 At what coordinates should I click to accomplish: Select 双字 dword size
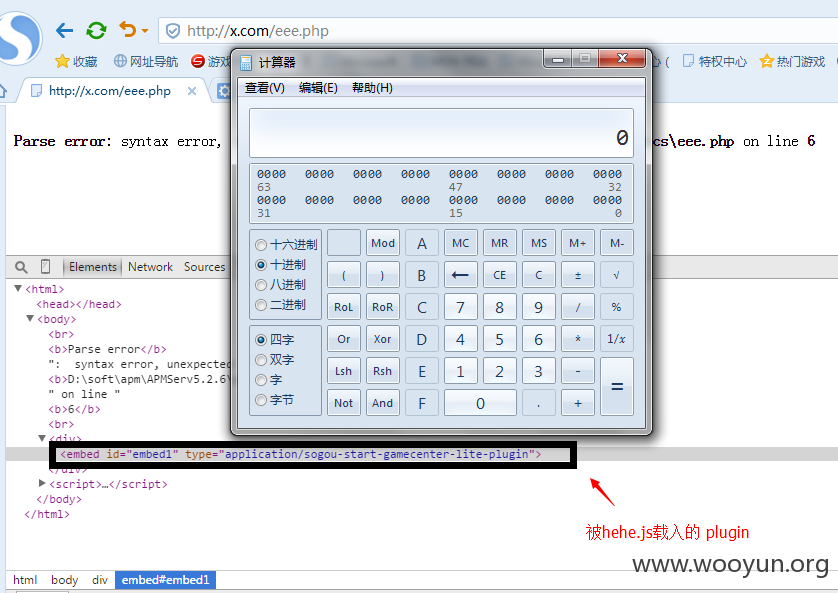pyautogui.click(x=275, y=360)
